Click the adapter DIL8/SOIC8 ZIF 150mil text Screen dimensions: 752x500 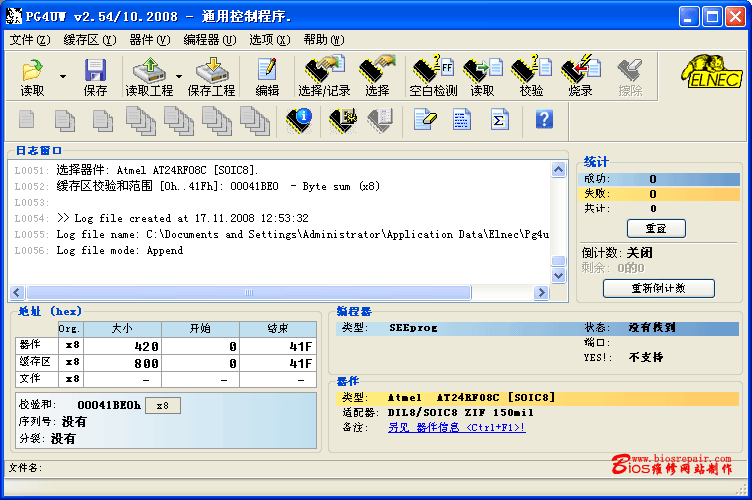point(460,412)
